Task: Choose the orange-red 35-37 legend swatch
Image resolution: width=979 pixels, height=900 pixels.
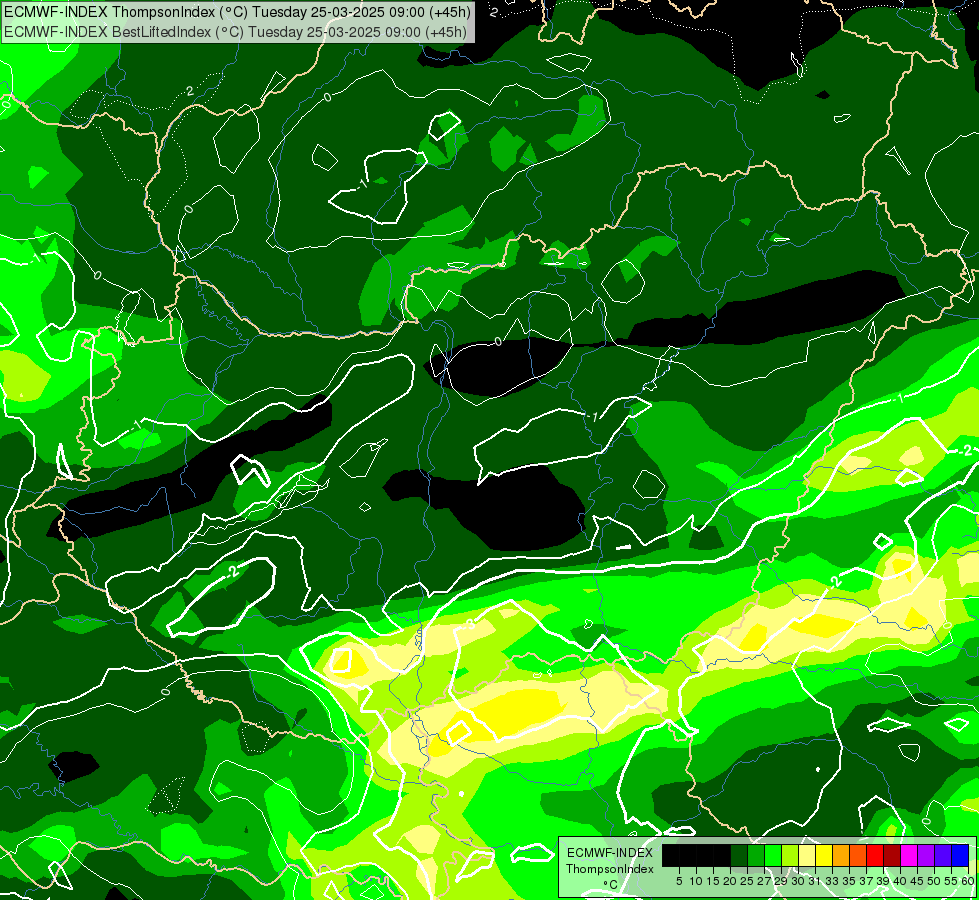Action: pos(858,856)
